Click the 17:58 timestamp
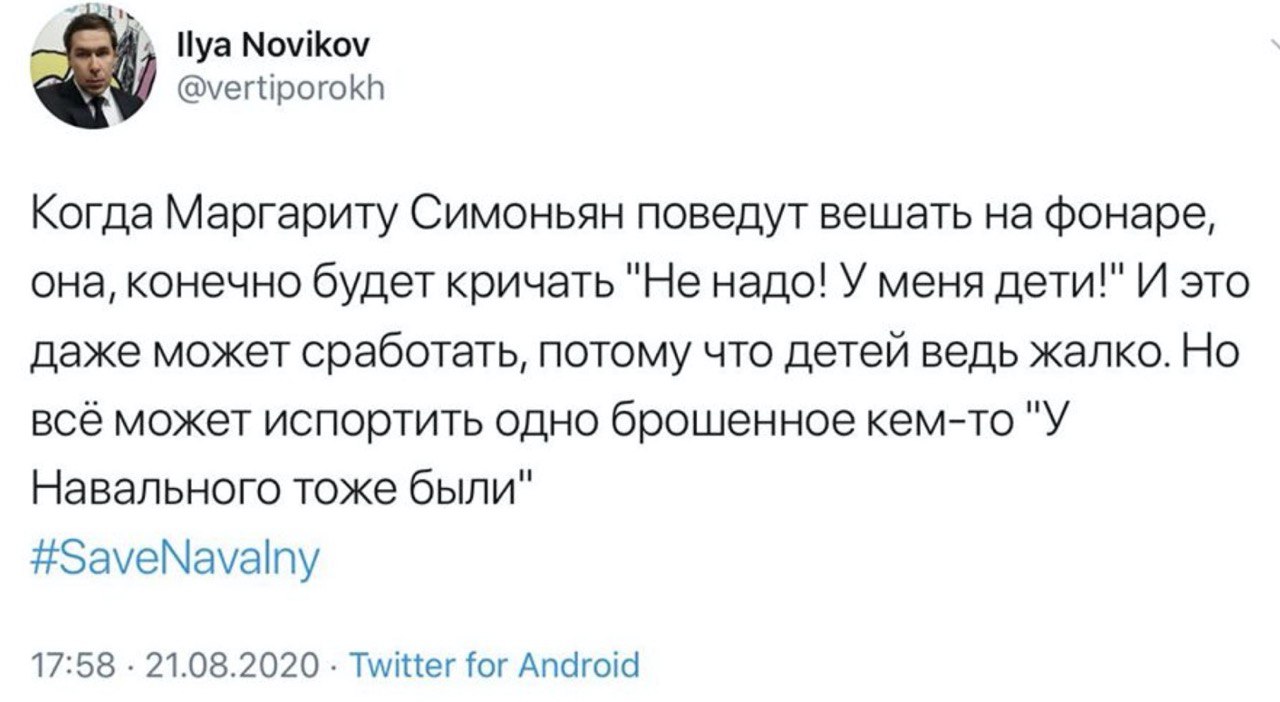 click(x=60, y=664)
